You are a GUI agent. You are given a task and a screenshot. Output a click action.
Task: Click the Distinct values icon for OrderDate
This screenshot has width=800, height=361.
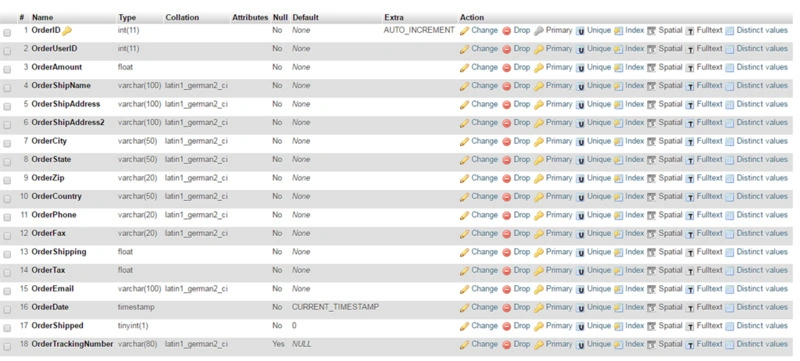[730, 307]
